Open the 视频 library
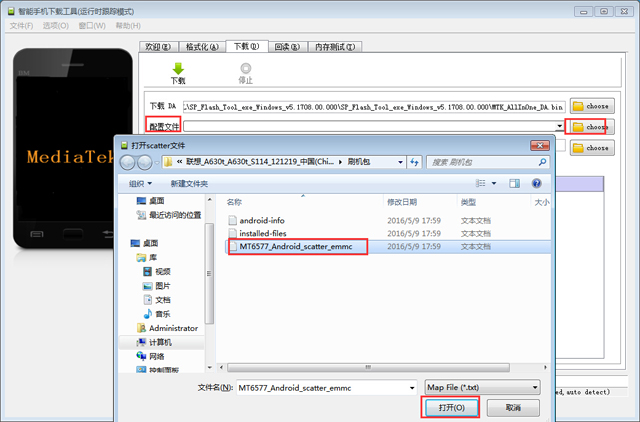The image size is (640, 422). [x=162, y=271]
